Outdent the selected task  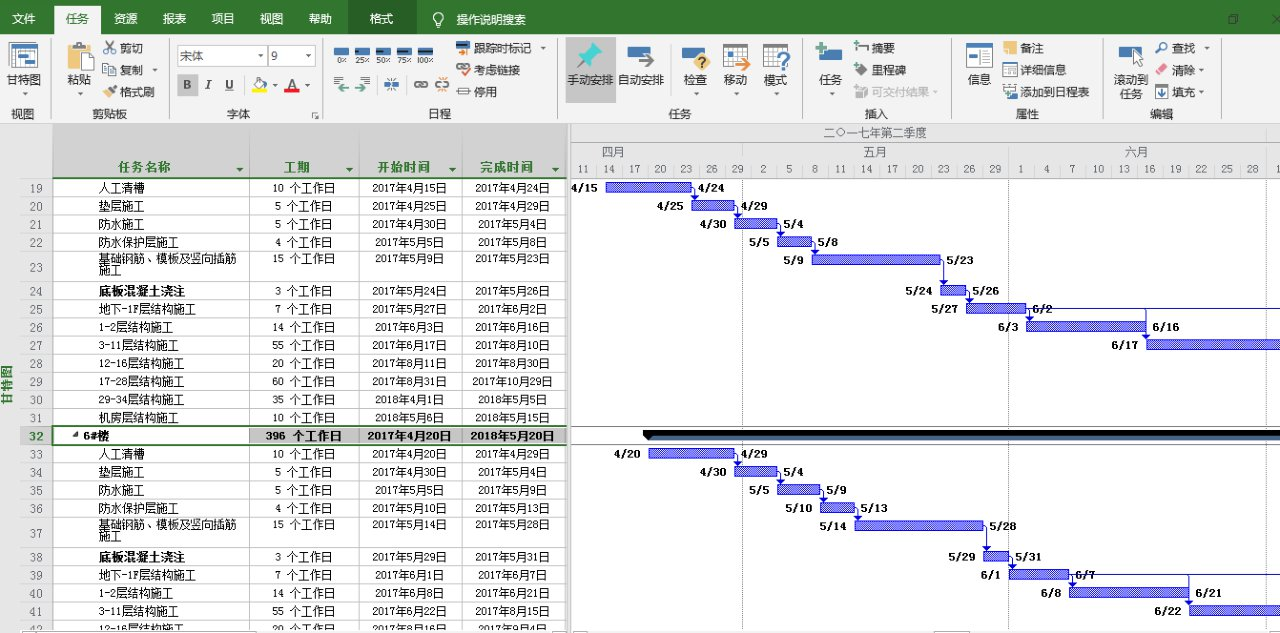(x=341, y=86)
